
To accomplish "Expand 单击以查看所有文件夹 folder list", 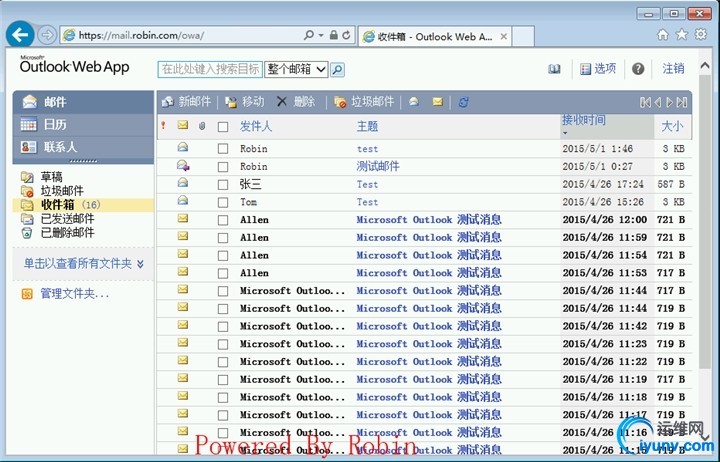I will (84, 264).
